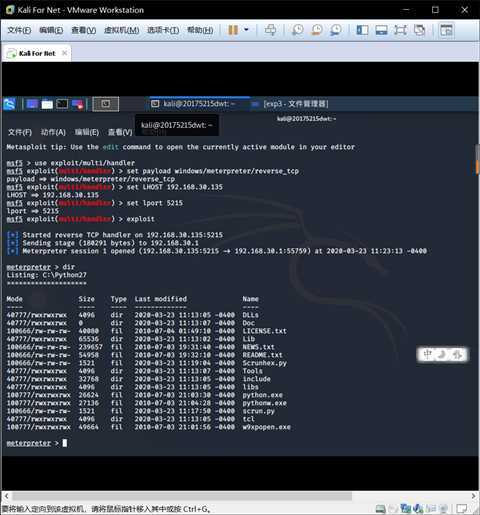Click the scrun.py file name

pos(259,411)
